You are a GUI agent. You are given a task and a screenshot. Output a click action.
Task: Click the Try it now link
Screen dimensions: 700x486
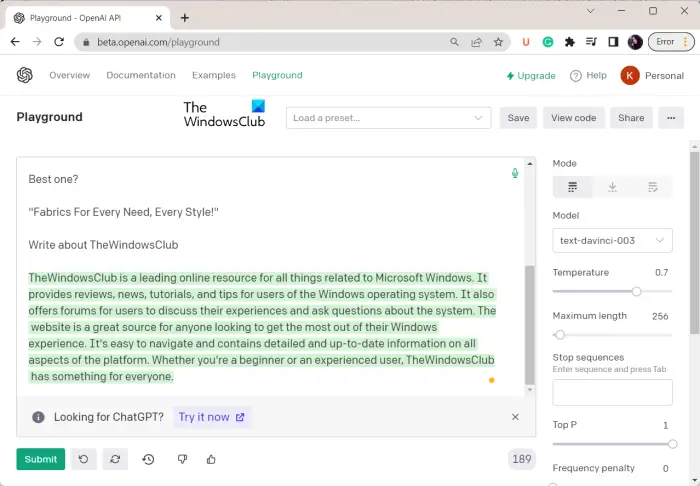point(212,417)
